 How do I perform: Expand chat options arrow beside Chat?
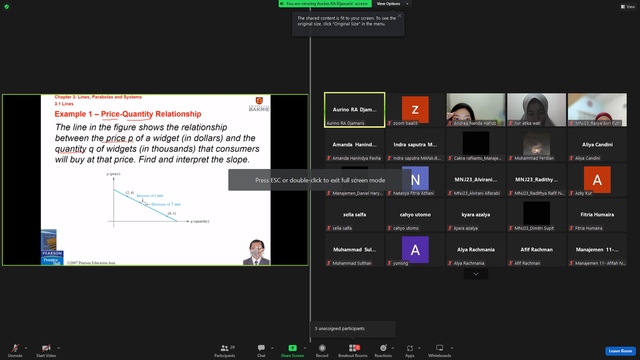click(x=272, y=348)
